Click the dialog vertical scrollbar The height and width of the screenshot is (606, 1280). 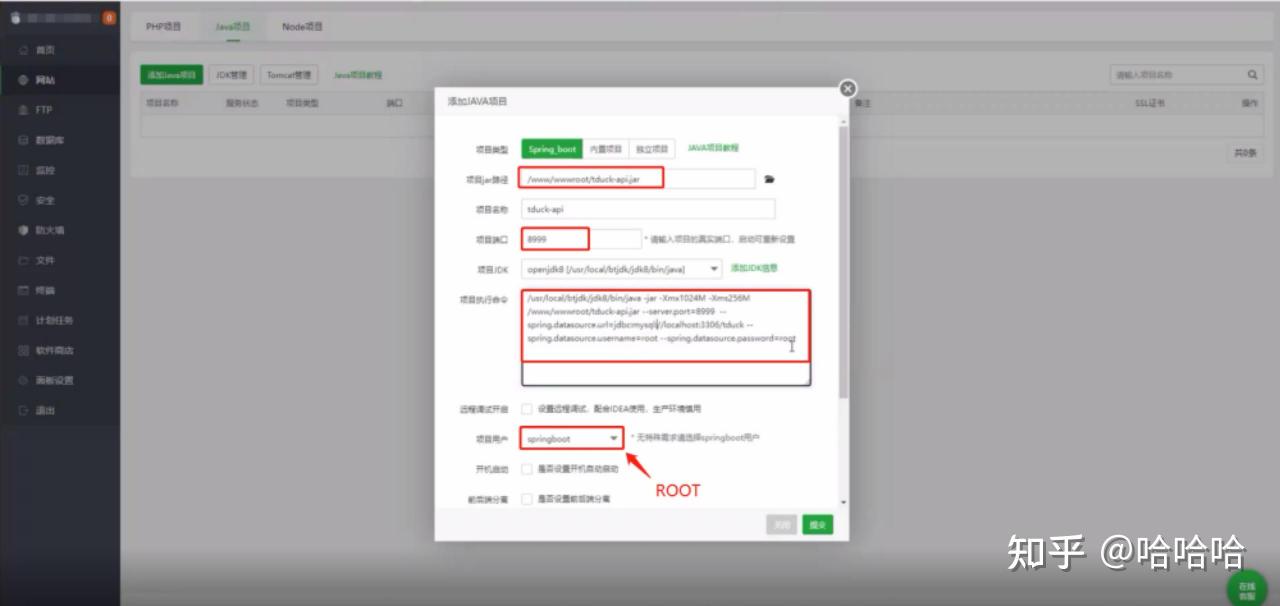[844, 260]
